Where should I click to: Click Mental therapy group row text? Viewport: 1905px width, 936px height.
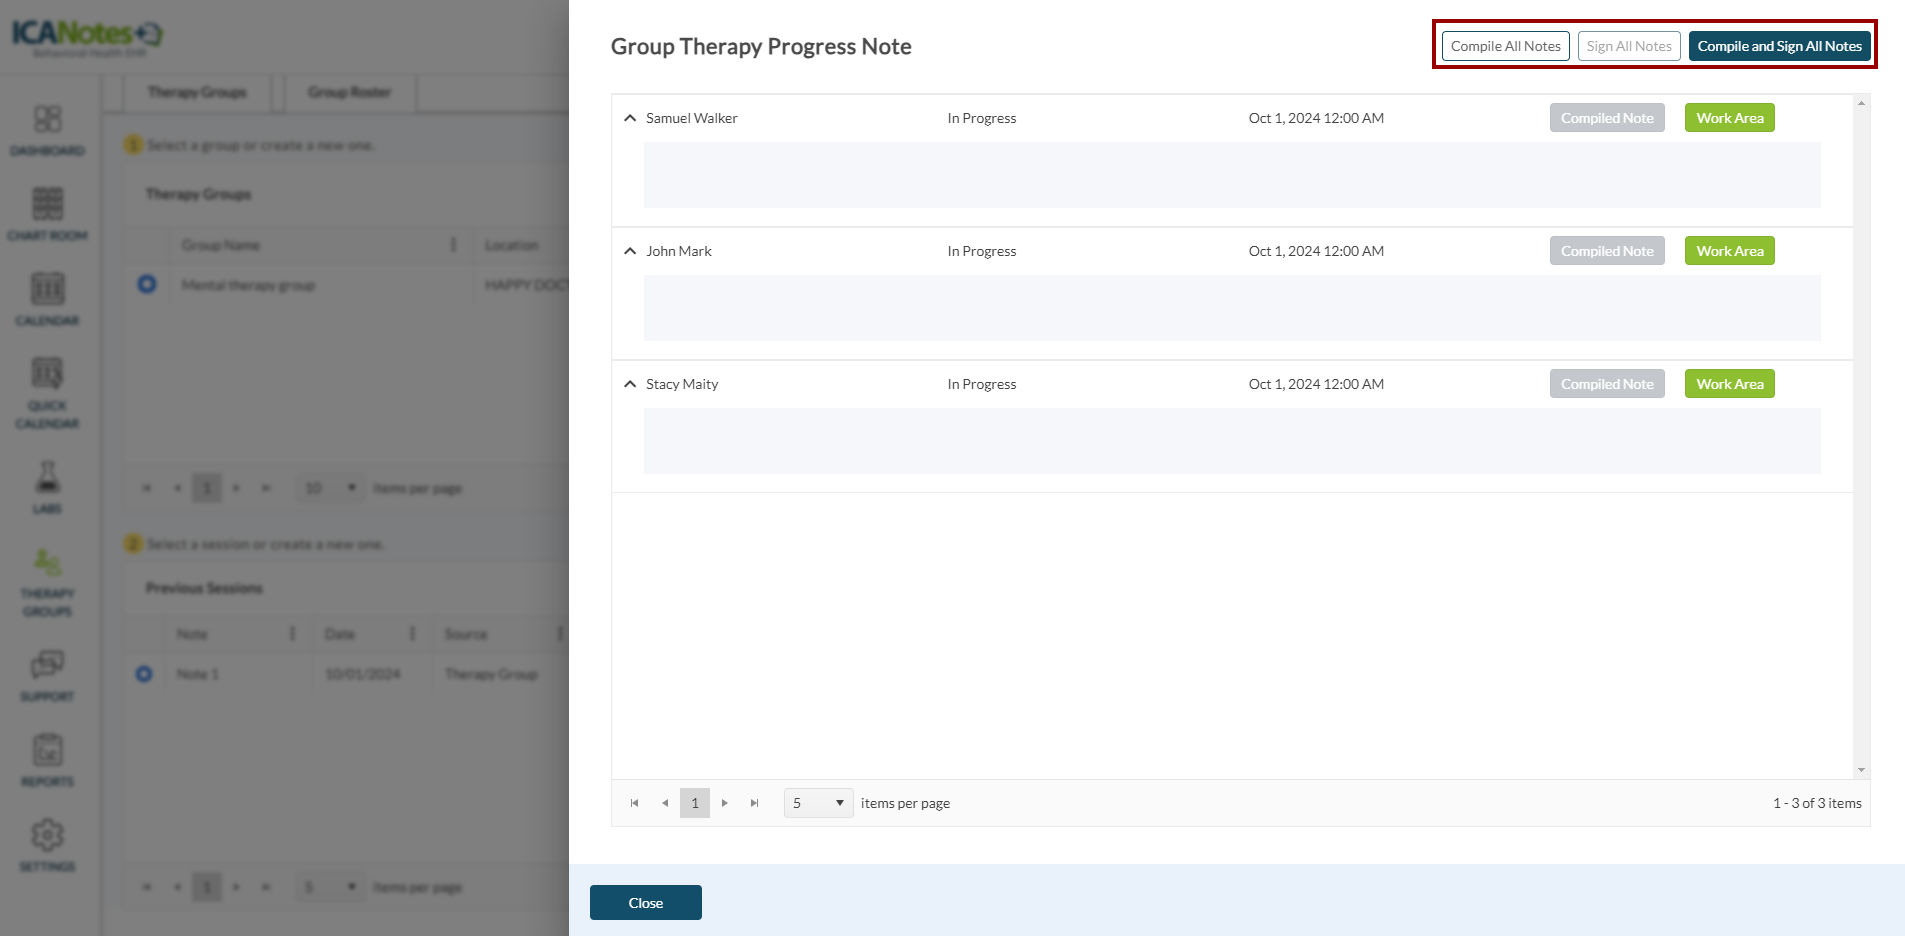pyautogui.click(x=248, y=285)
